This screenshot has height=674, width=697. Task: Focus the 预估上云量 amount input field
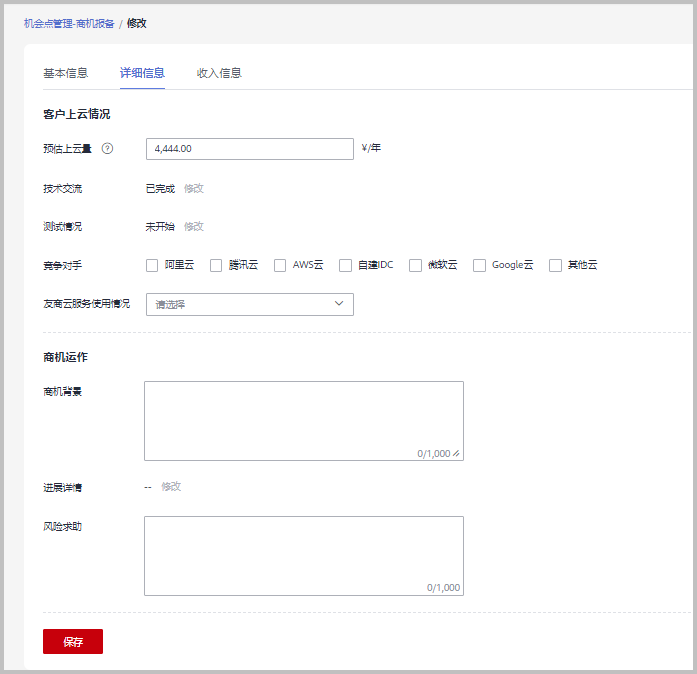click(x=250, y=149)
